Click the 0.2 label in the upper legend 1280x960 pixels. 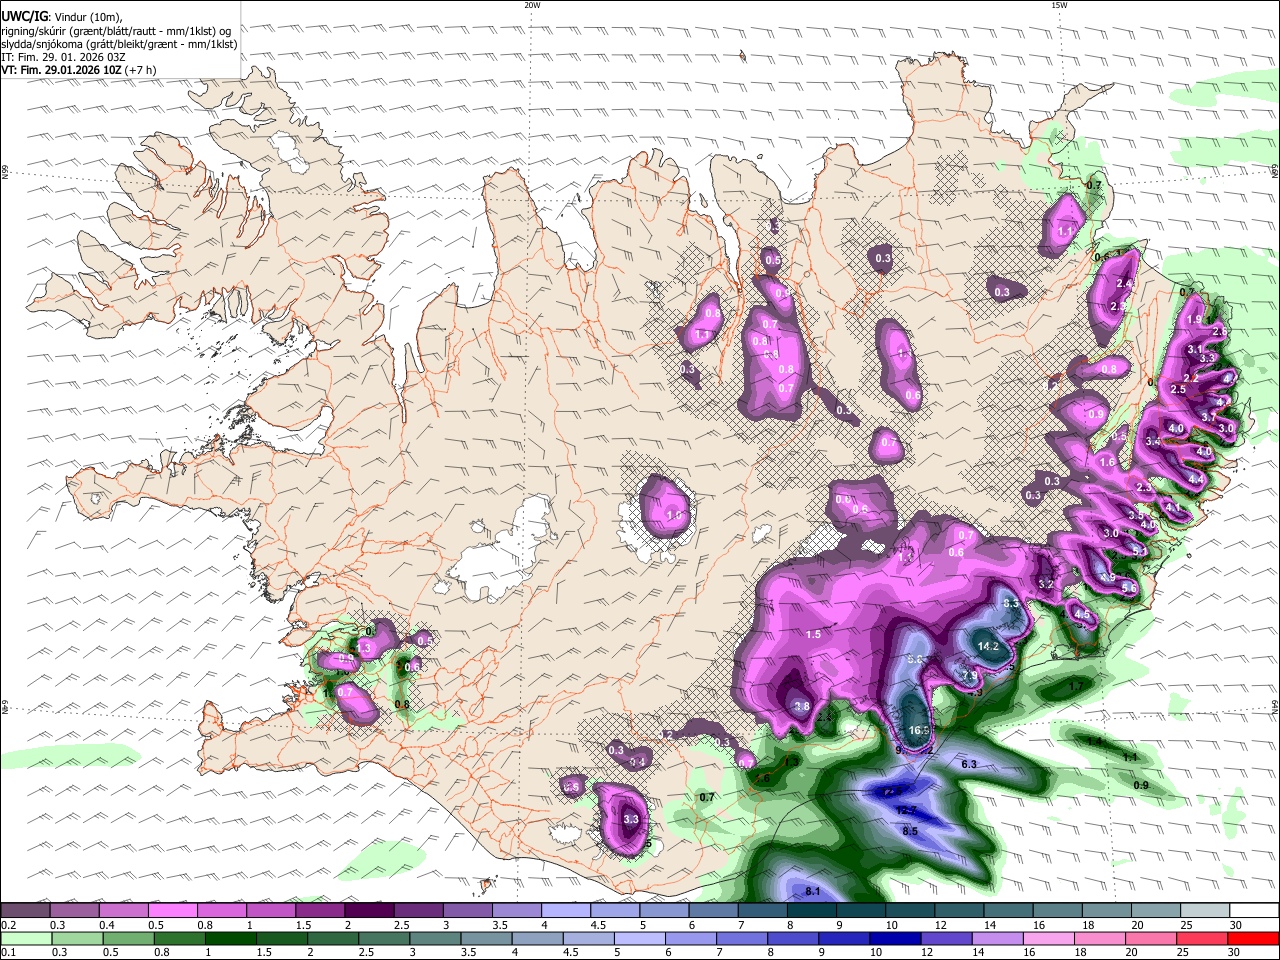8,925
